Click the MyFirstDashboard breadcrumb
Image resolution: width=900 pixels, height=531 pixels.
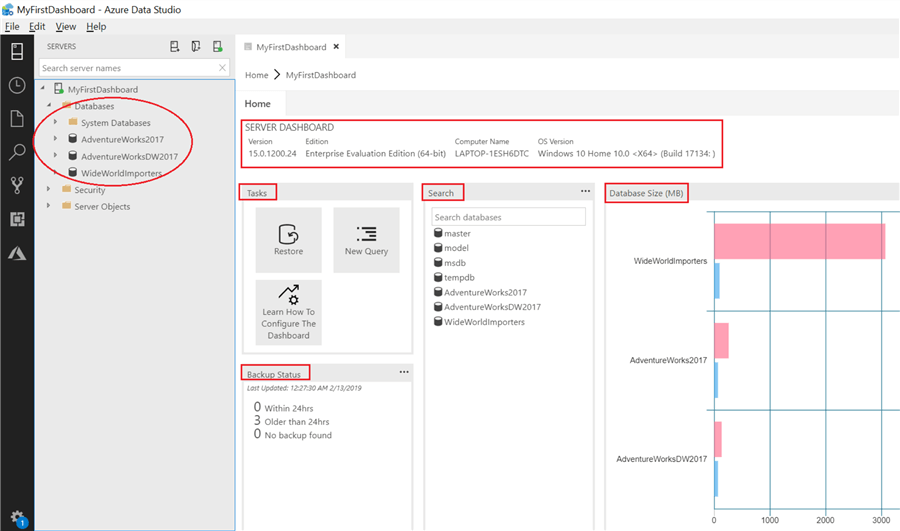(x=321, y=75)
